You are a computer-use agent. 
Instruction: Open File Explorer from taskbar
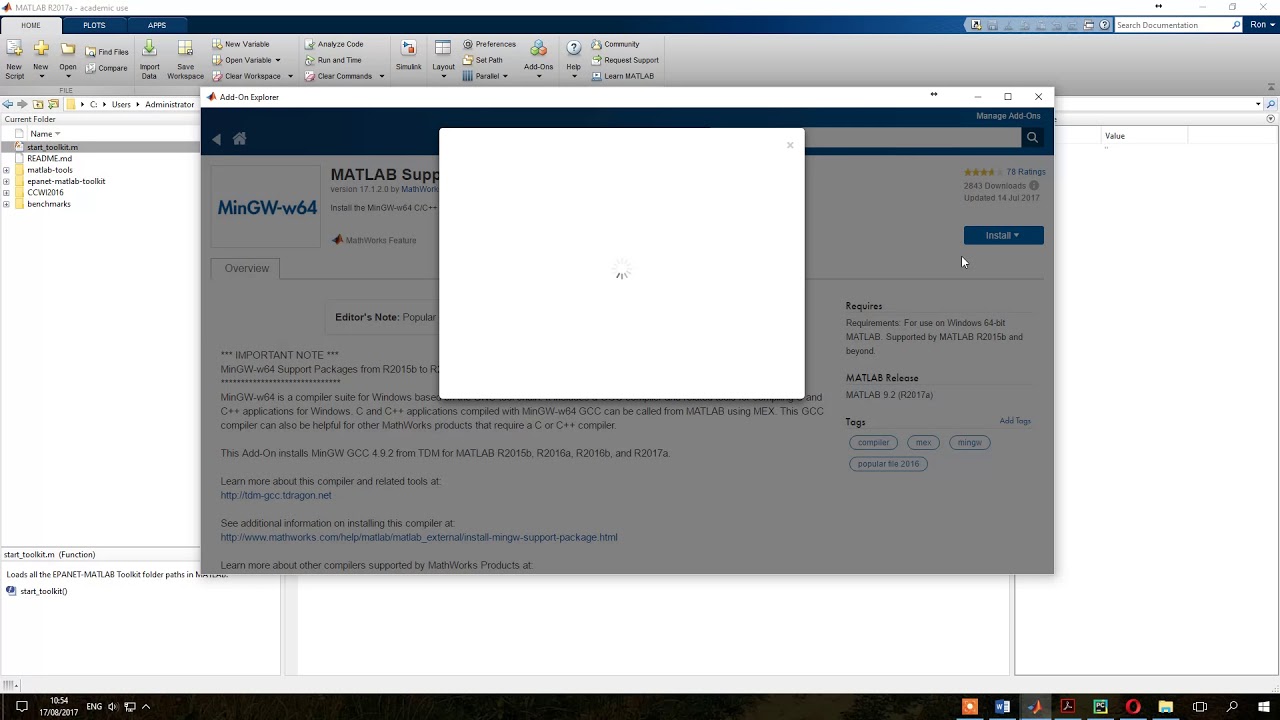[x=1165, y=707]
